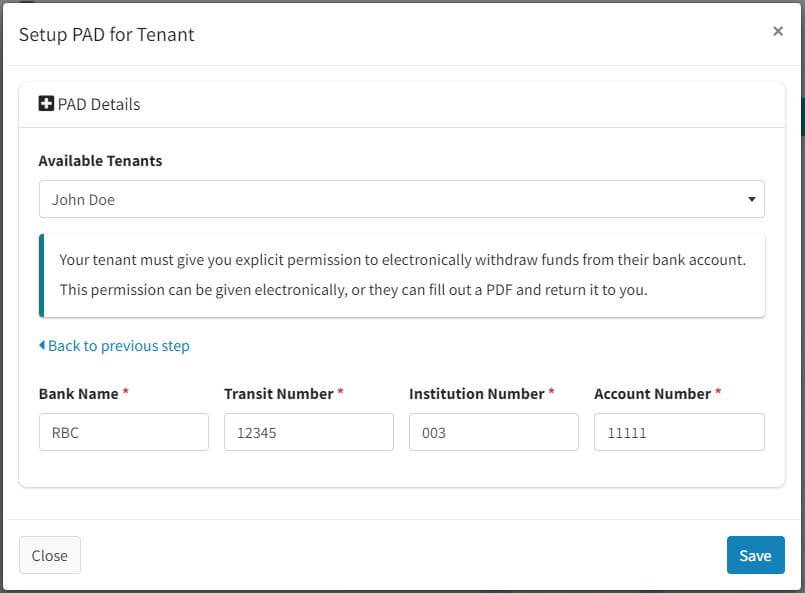This screenshot has width=805, height=593.
Task: Click the Close button at bottom left
Action: pos(50,555)
